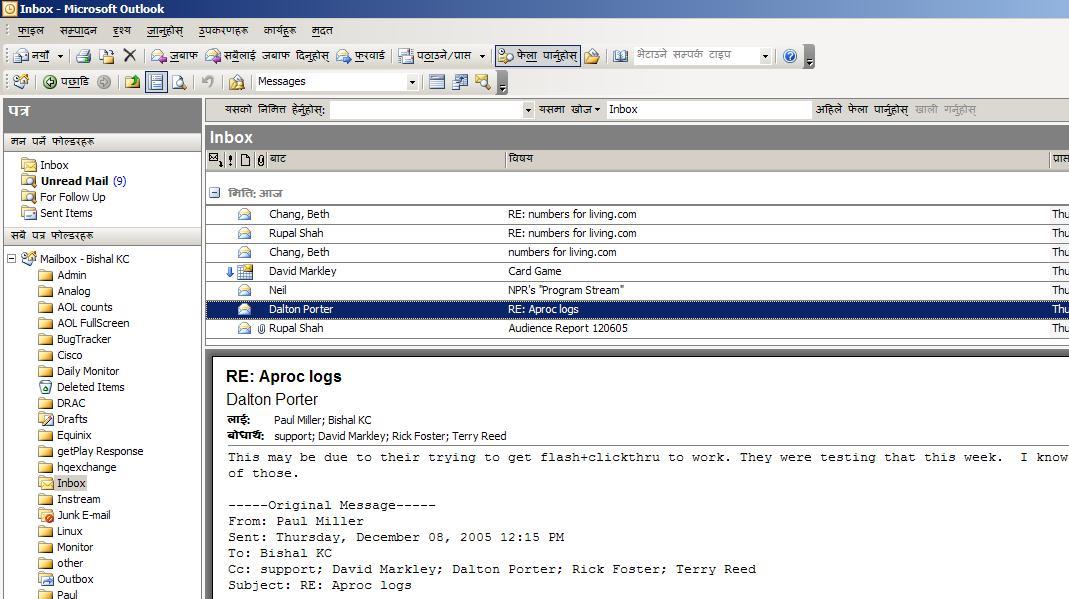Collapse the मिति: आज date group
Viewport: 1069px width, 599px height.
214,193
